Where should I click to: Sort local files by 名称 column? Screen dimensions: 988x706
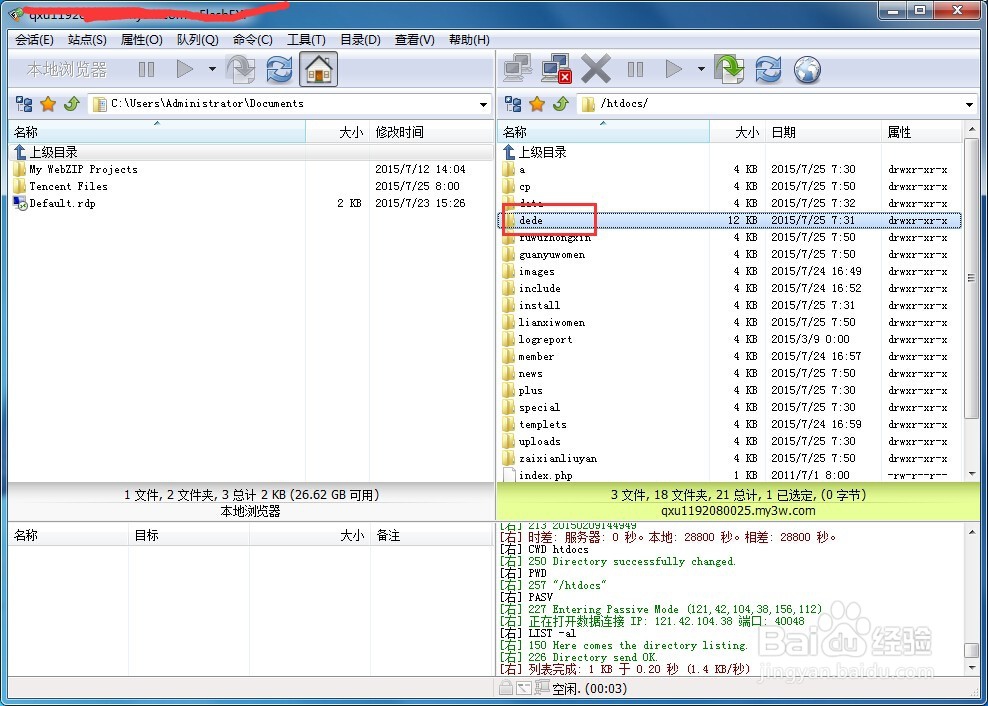click(157, 132)
